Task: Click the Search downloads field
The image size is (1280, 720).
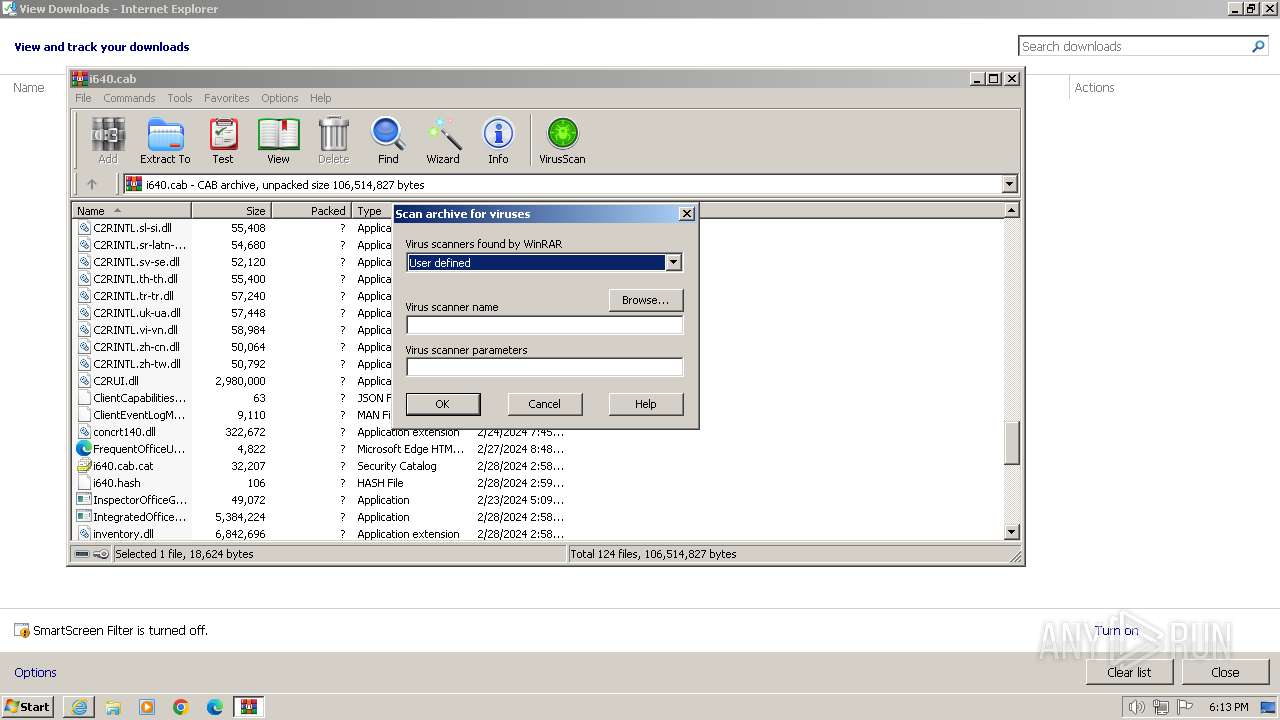Action: click(x=1134, y=46)
